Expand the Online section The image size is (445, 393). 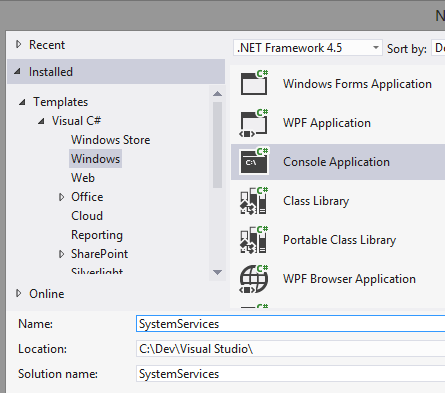[19, 293]
